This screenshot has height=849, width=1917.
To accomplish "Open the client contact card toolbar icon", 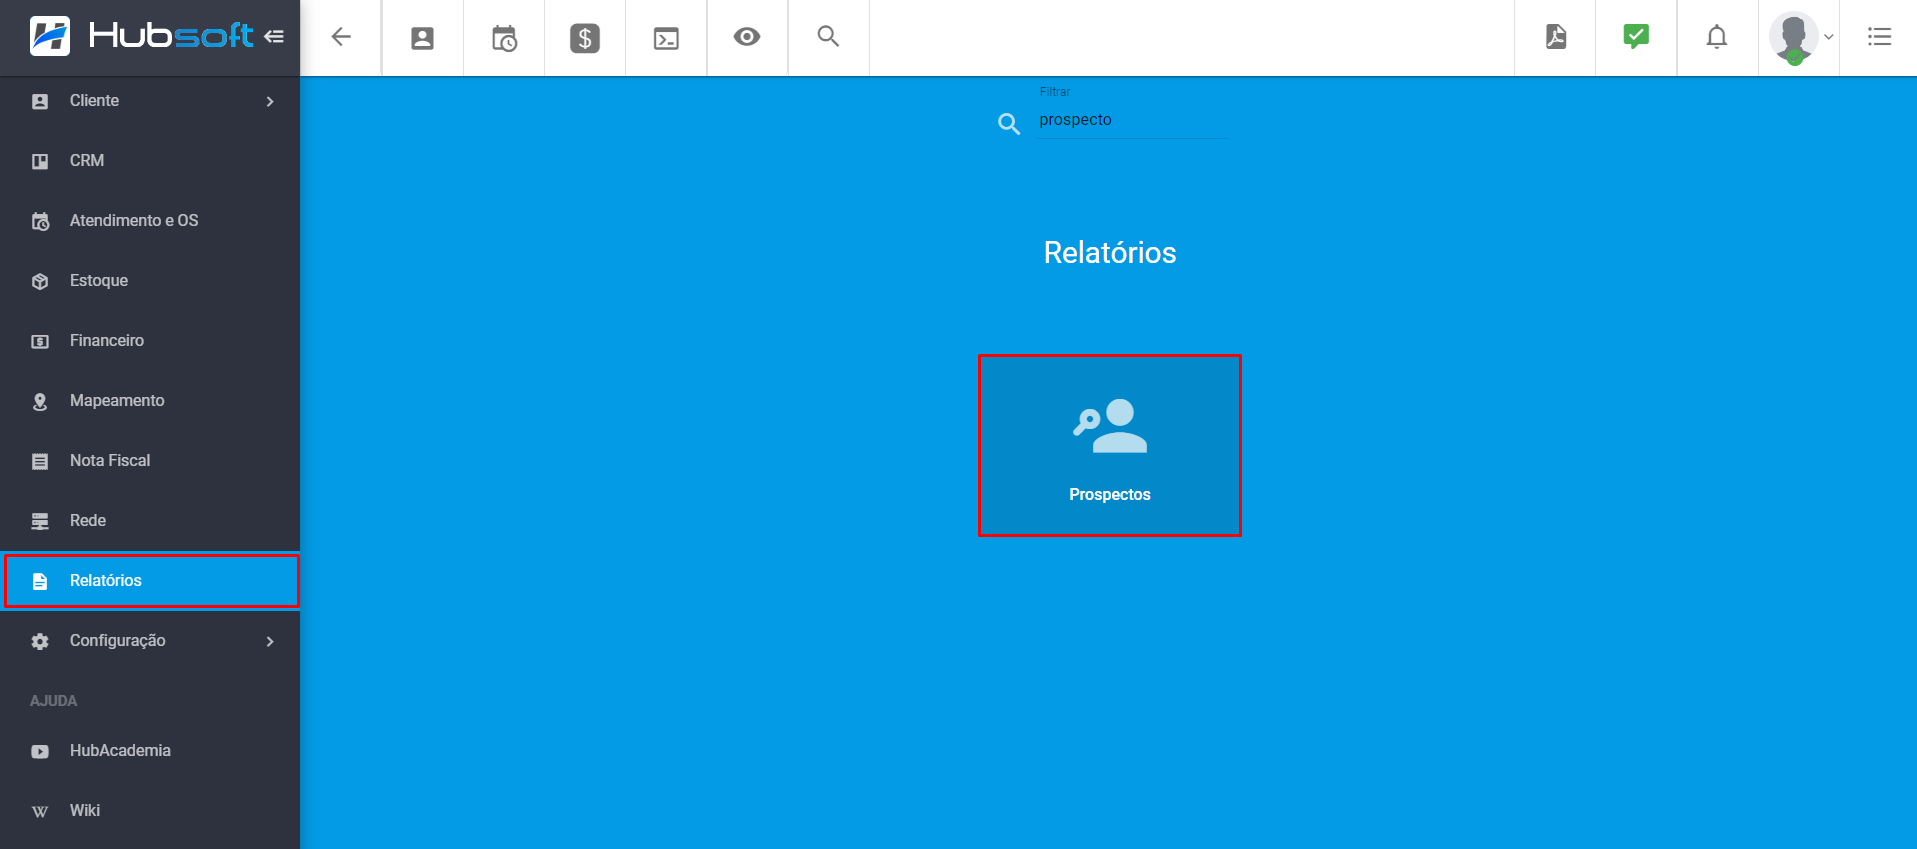I will [423, 38].
